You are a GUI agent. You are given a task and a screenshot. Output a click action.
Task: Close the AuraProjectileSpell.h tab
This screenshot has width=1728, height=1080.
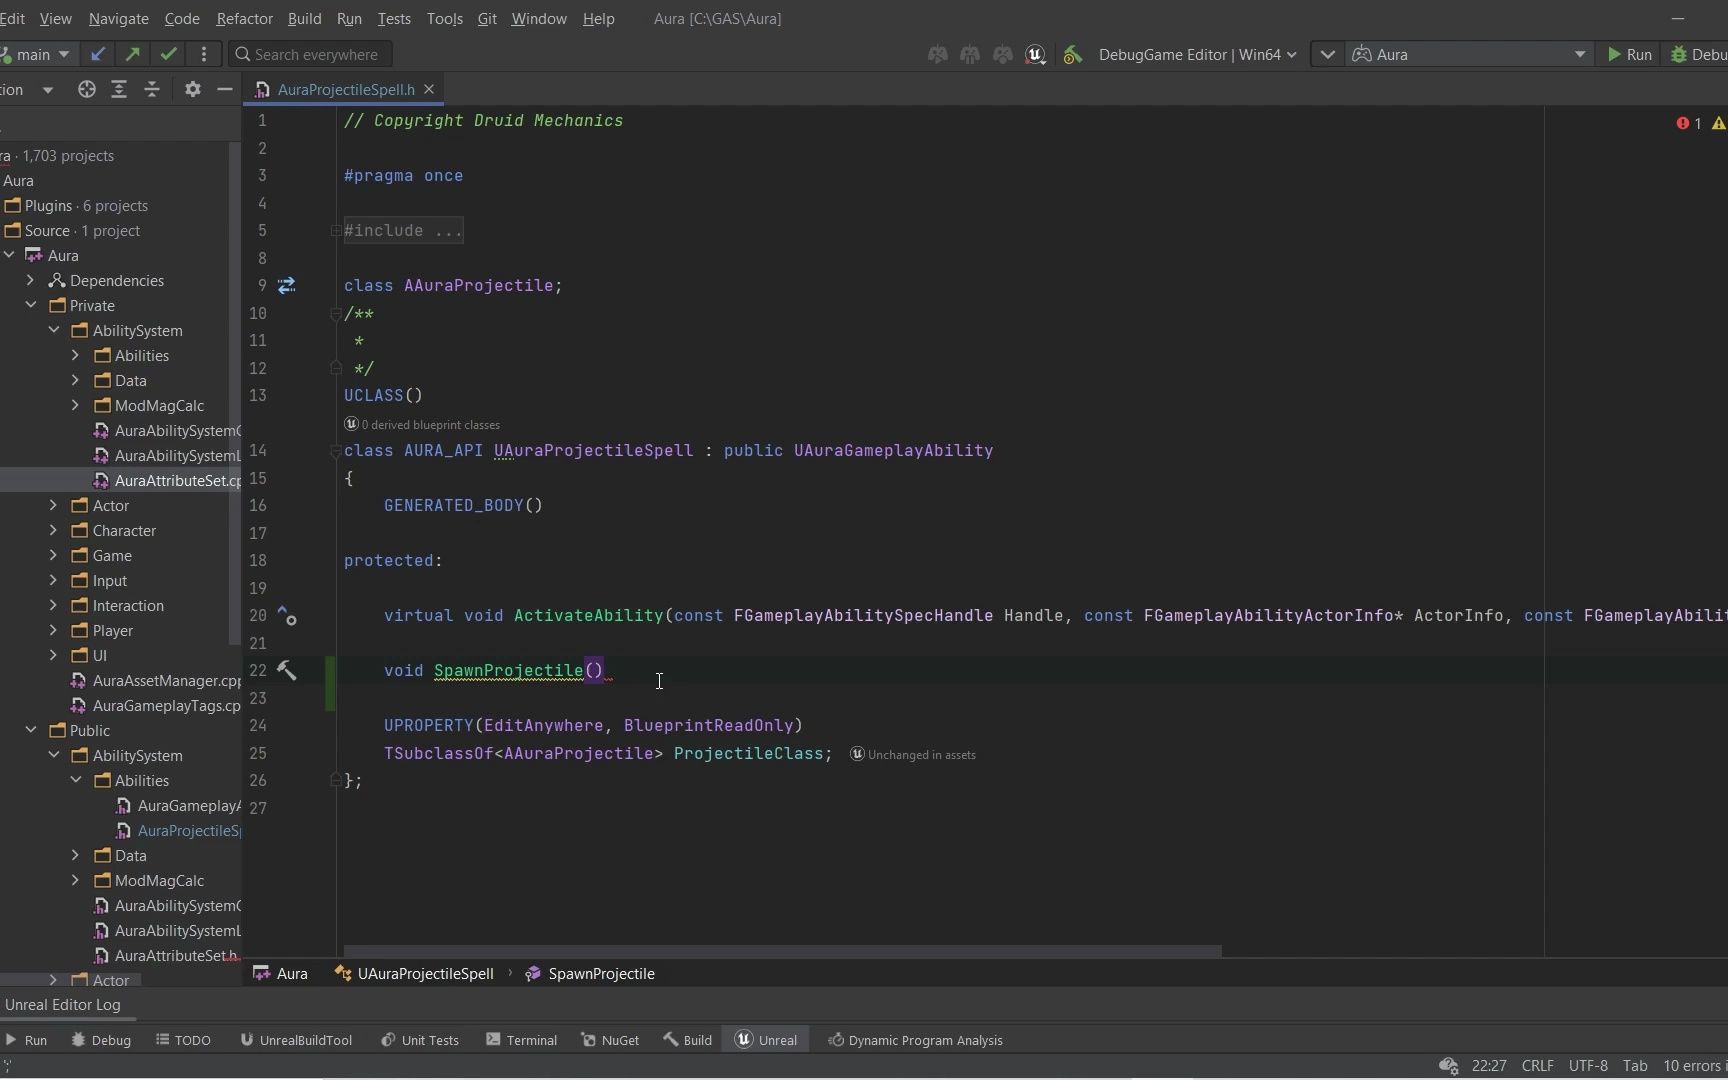(x=429, y=89)
